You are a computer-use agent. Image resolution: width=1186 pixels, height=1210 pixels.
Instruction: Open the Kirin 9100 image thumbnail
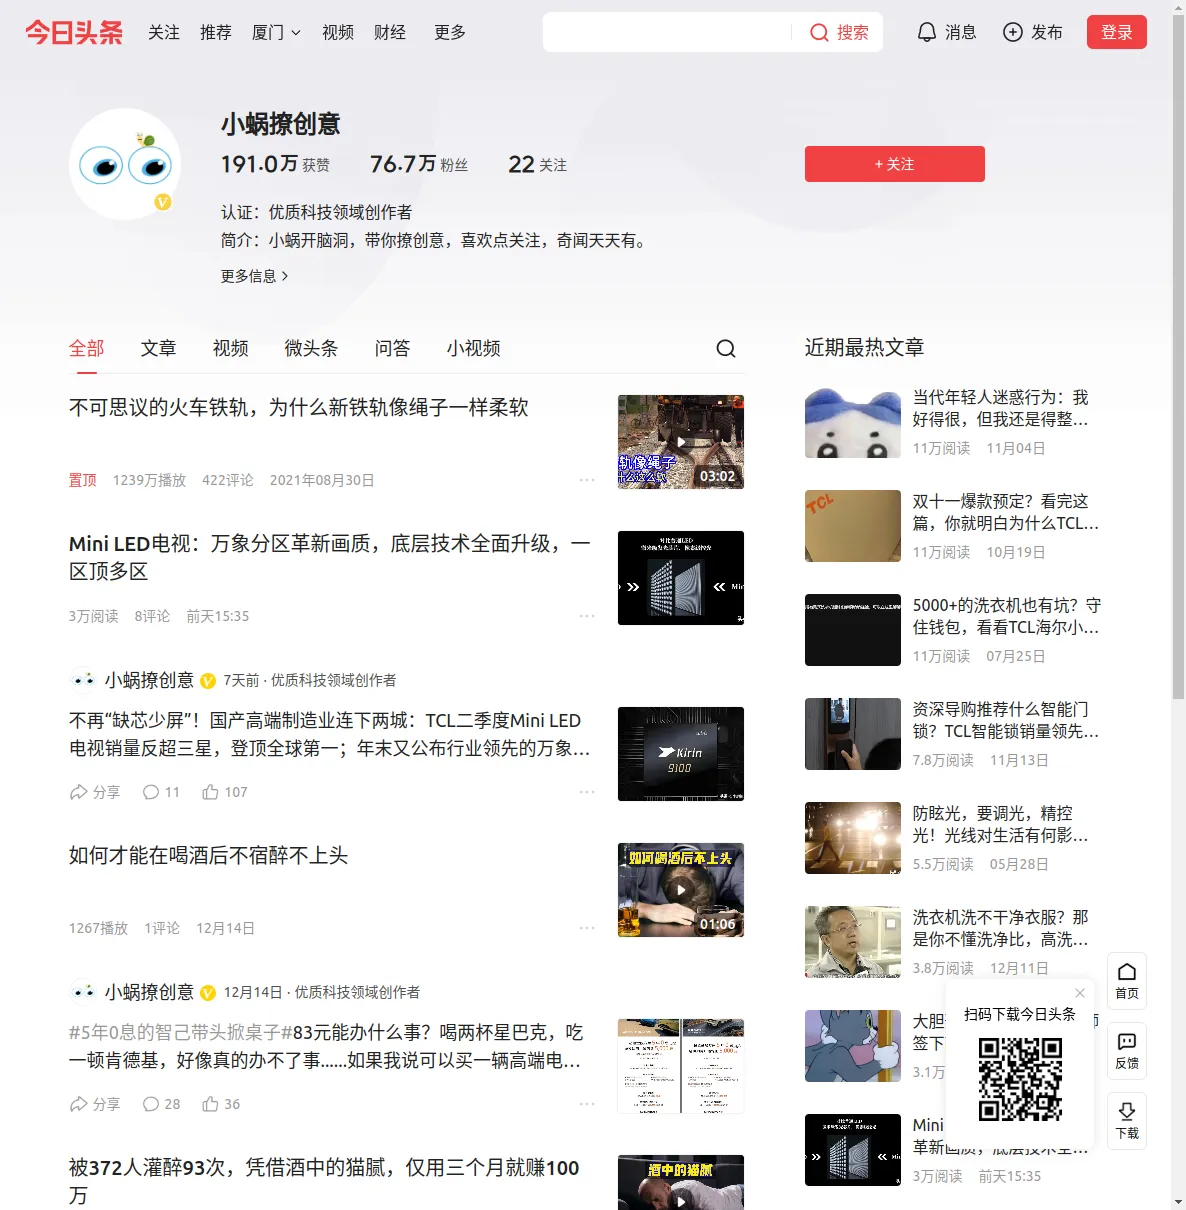click(x=681, y=754)
